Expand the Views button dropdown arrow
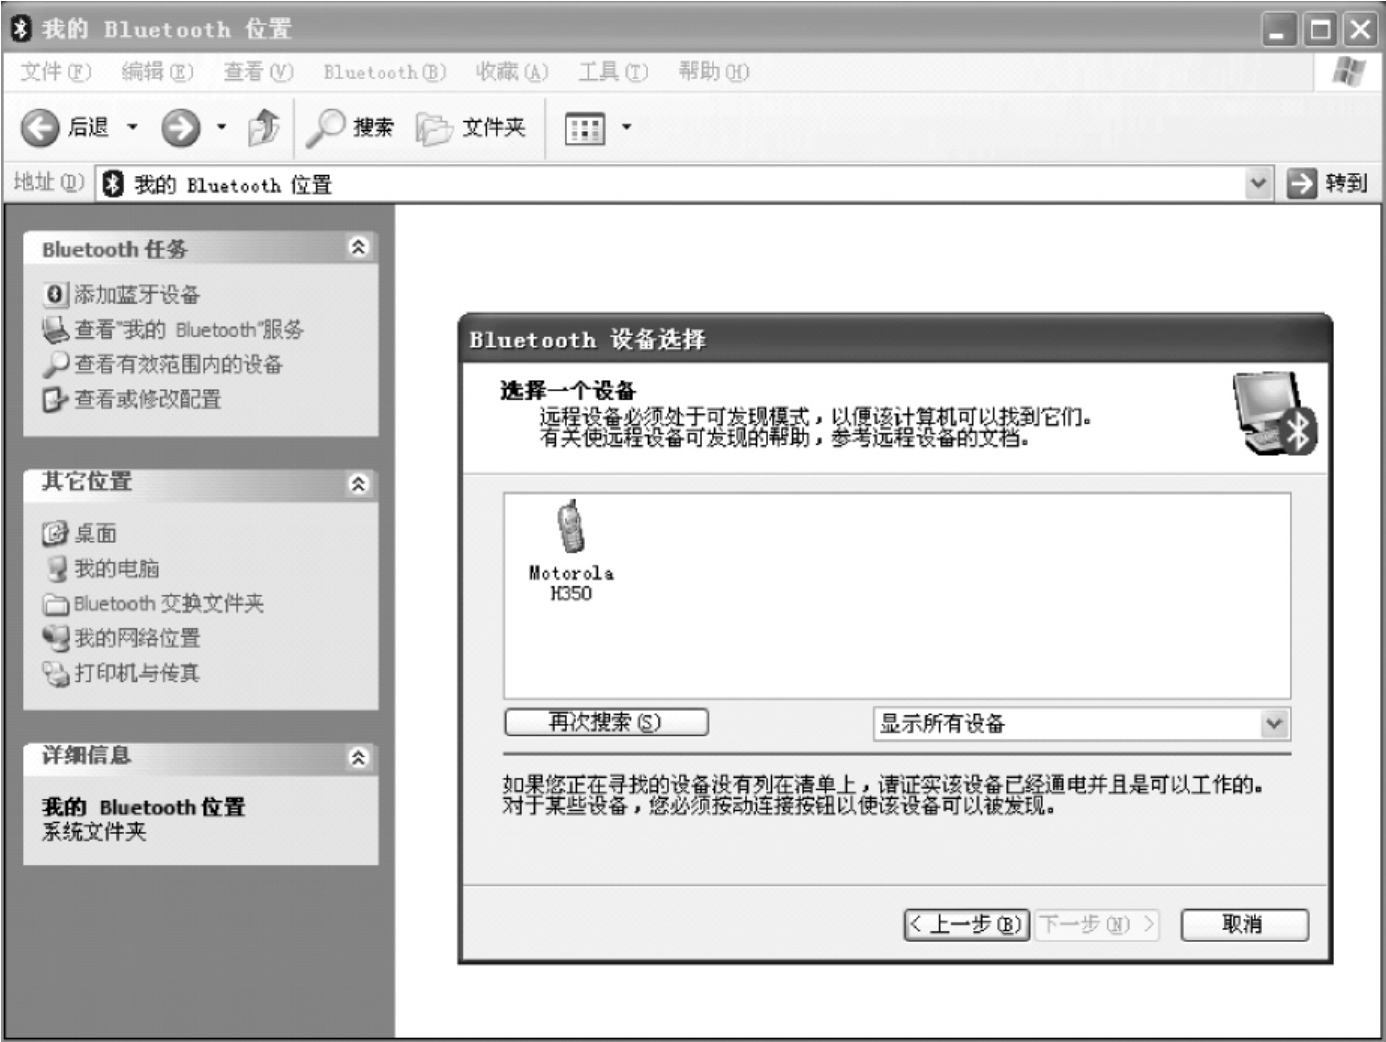This screenshot has width=1386, height=1042. (627, 127)
